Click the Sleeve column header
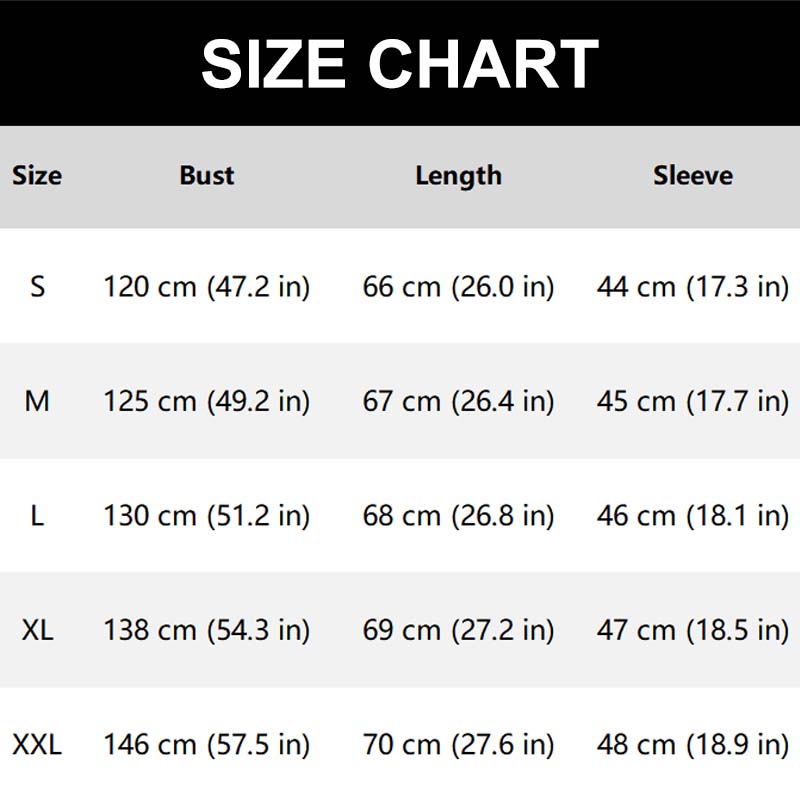The image size is (800, 800). pos(692,176)
